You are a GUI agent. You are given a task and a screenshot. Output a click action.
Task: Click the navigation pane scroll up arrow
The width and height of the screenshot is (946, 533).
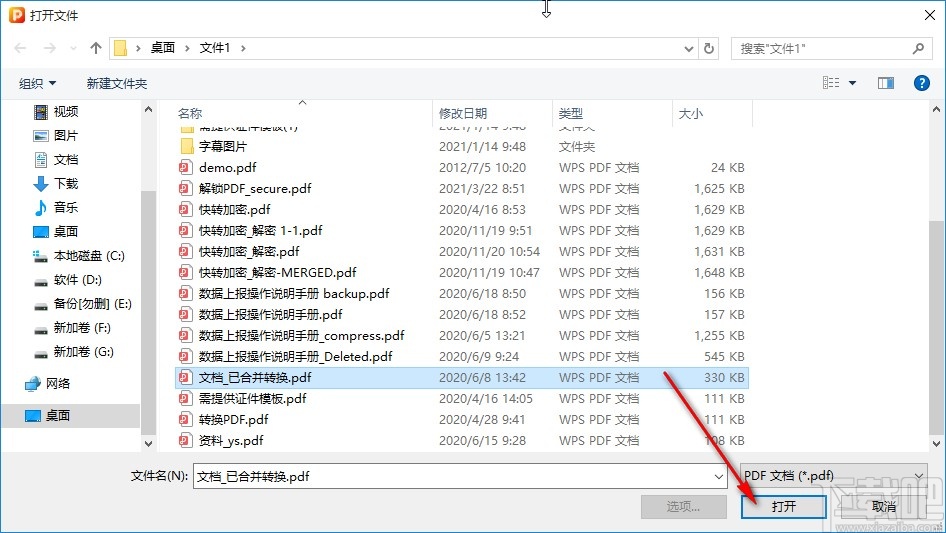pyautogui.click(x=148, y=110)
